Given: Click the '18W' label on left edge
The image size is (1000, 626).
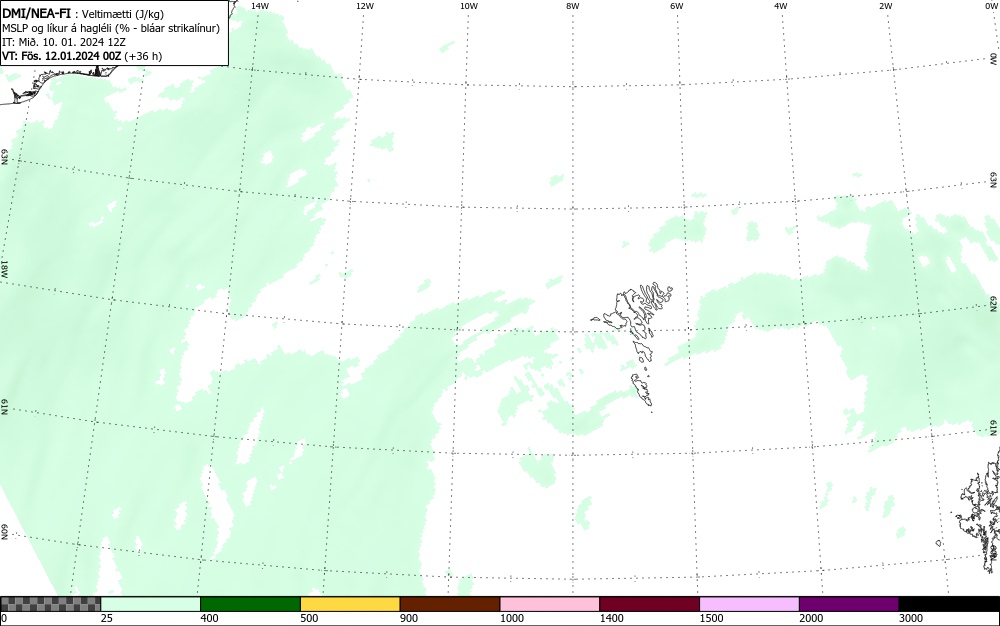Looking at the screenshot, I should click(x=4, y=268).
